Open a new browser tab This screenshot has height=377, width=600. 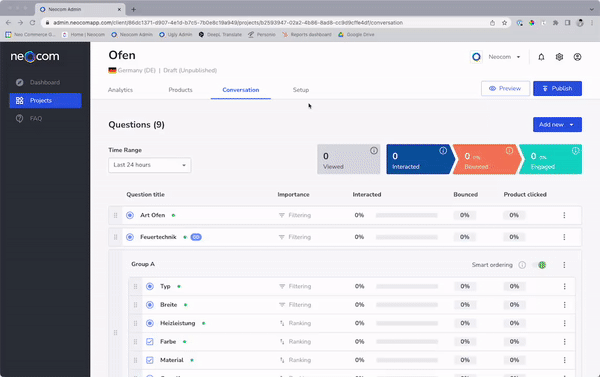[134, 9]
